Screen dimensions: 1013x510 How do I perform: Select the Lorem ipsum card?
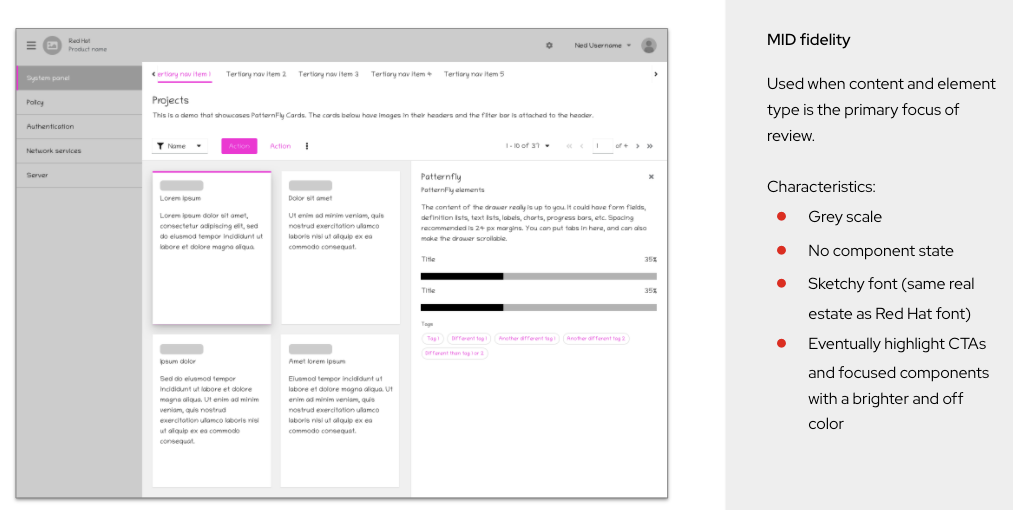tap(212, 248)
